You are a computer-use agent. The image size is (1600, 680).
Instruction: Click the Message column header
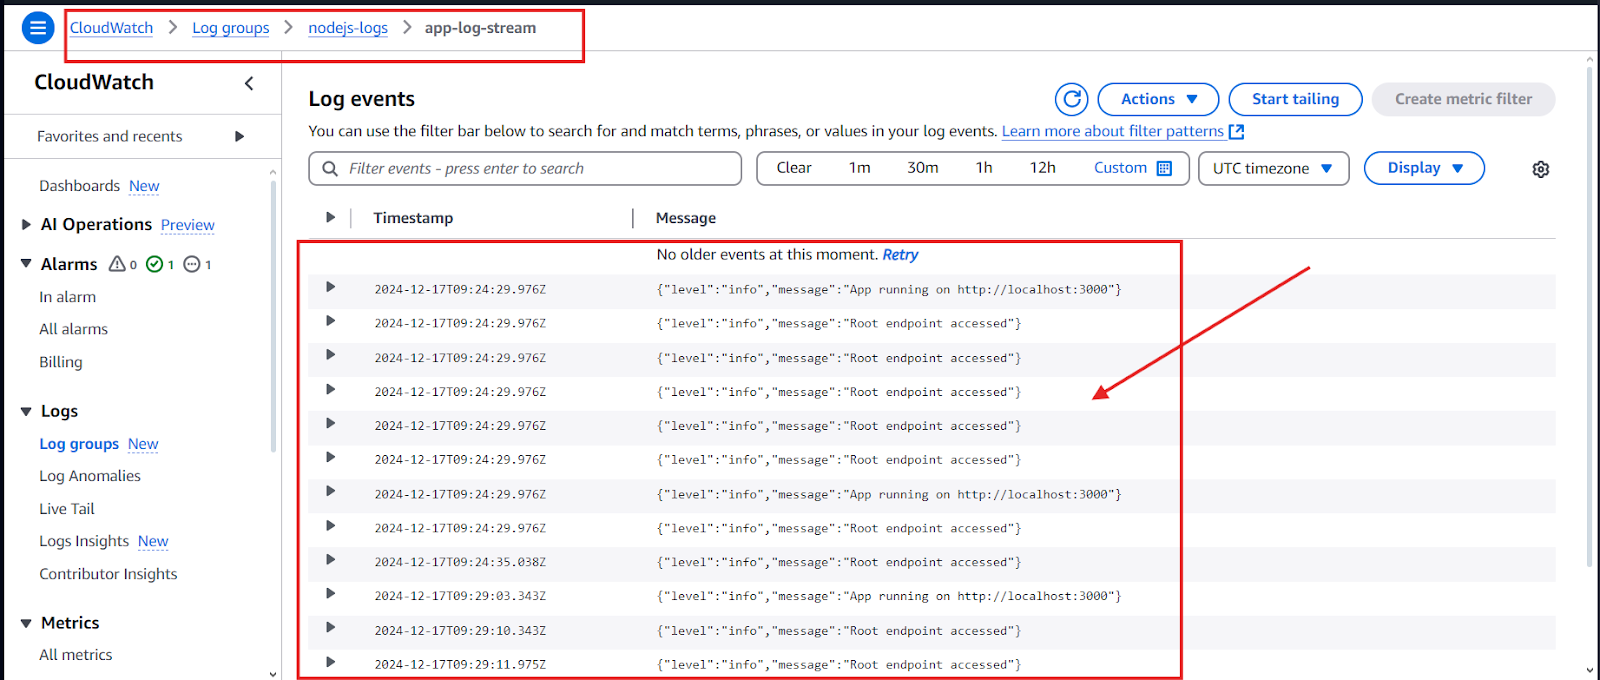point(686,218)
